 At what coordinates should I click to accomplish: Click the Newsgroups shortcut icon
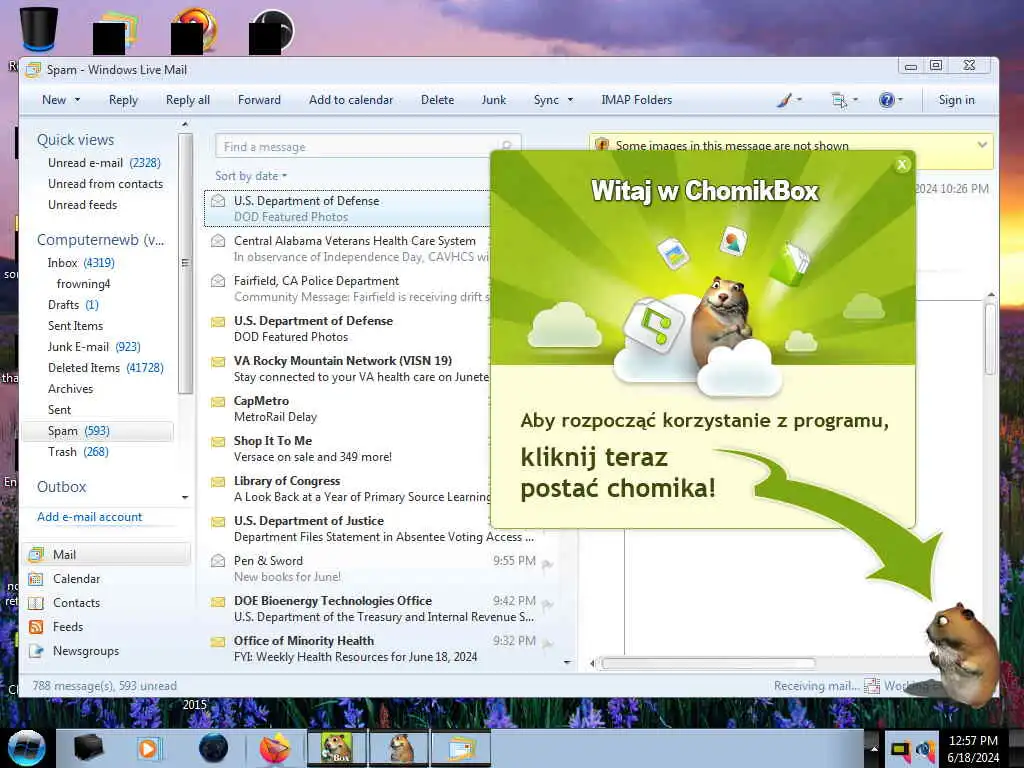pyautogui.click(x=36, y=651)
